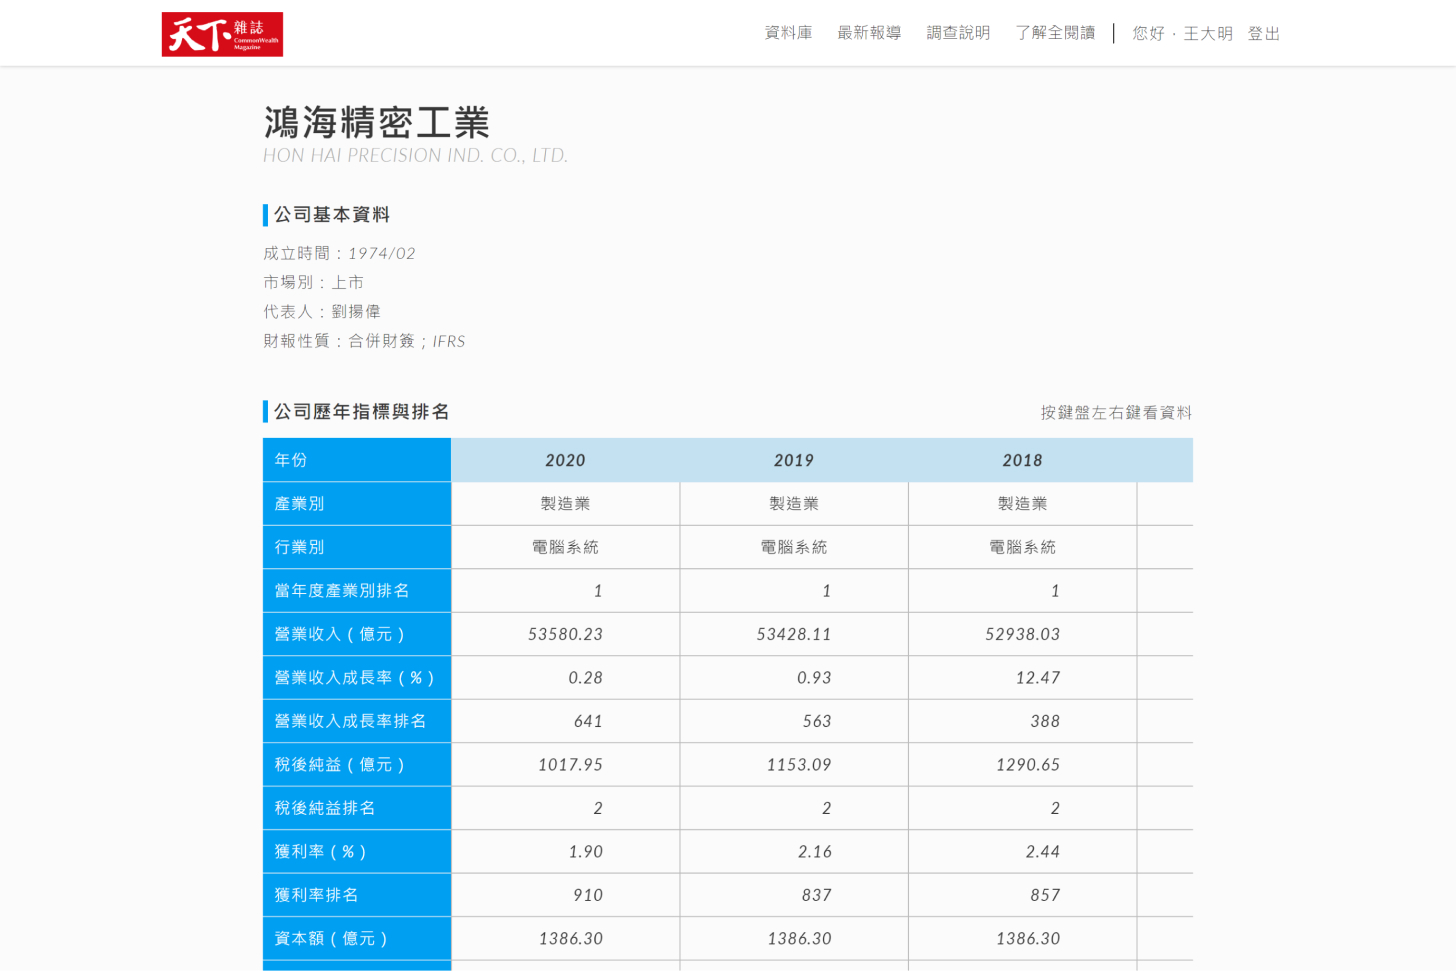The width and height of the screenshot is (1456, 971).
Task: Select the 2020 year column header
Action: [565, 460]
